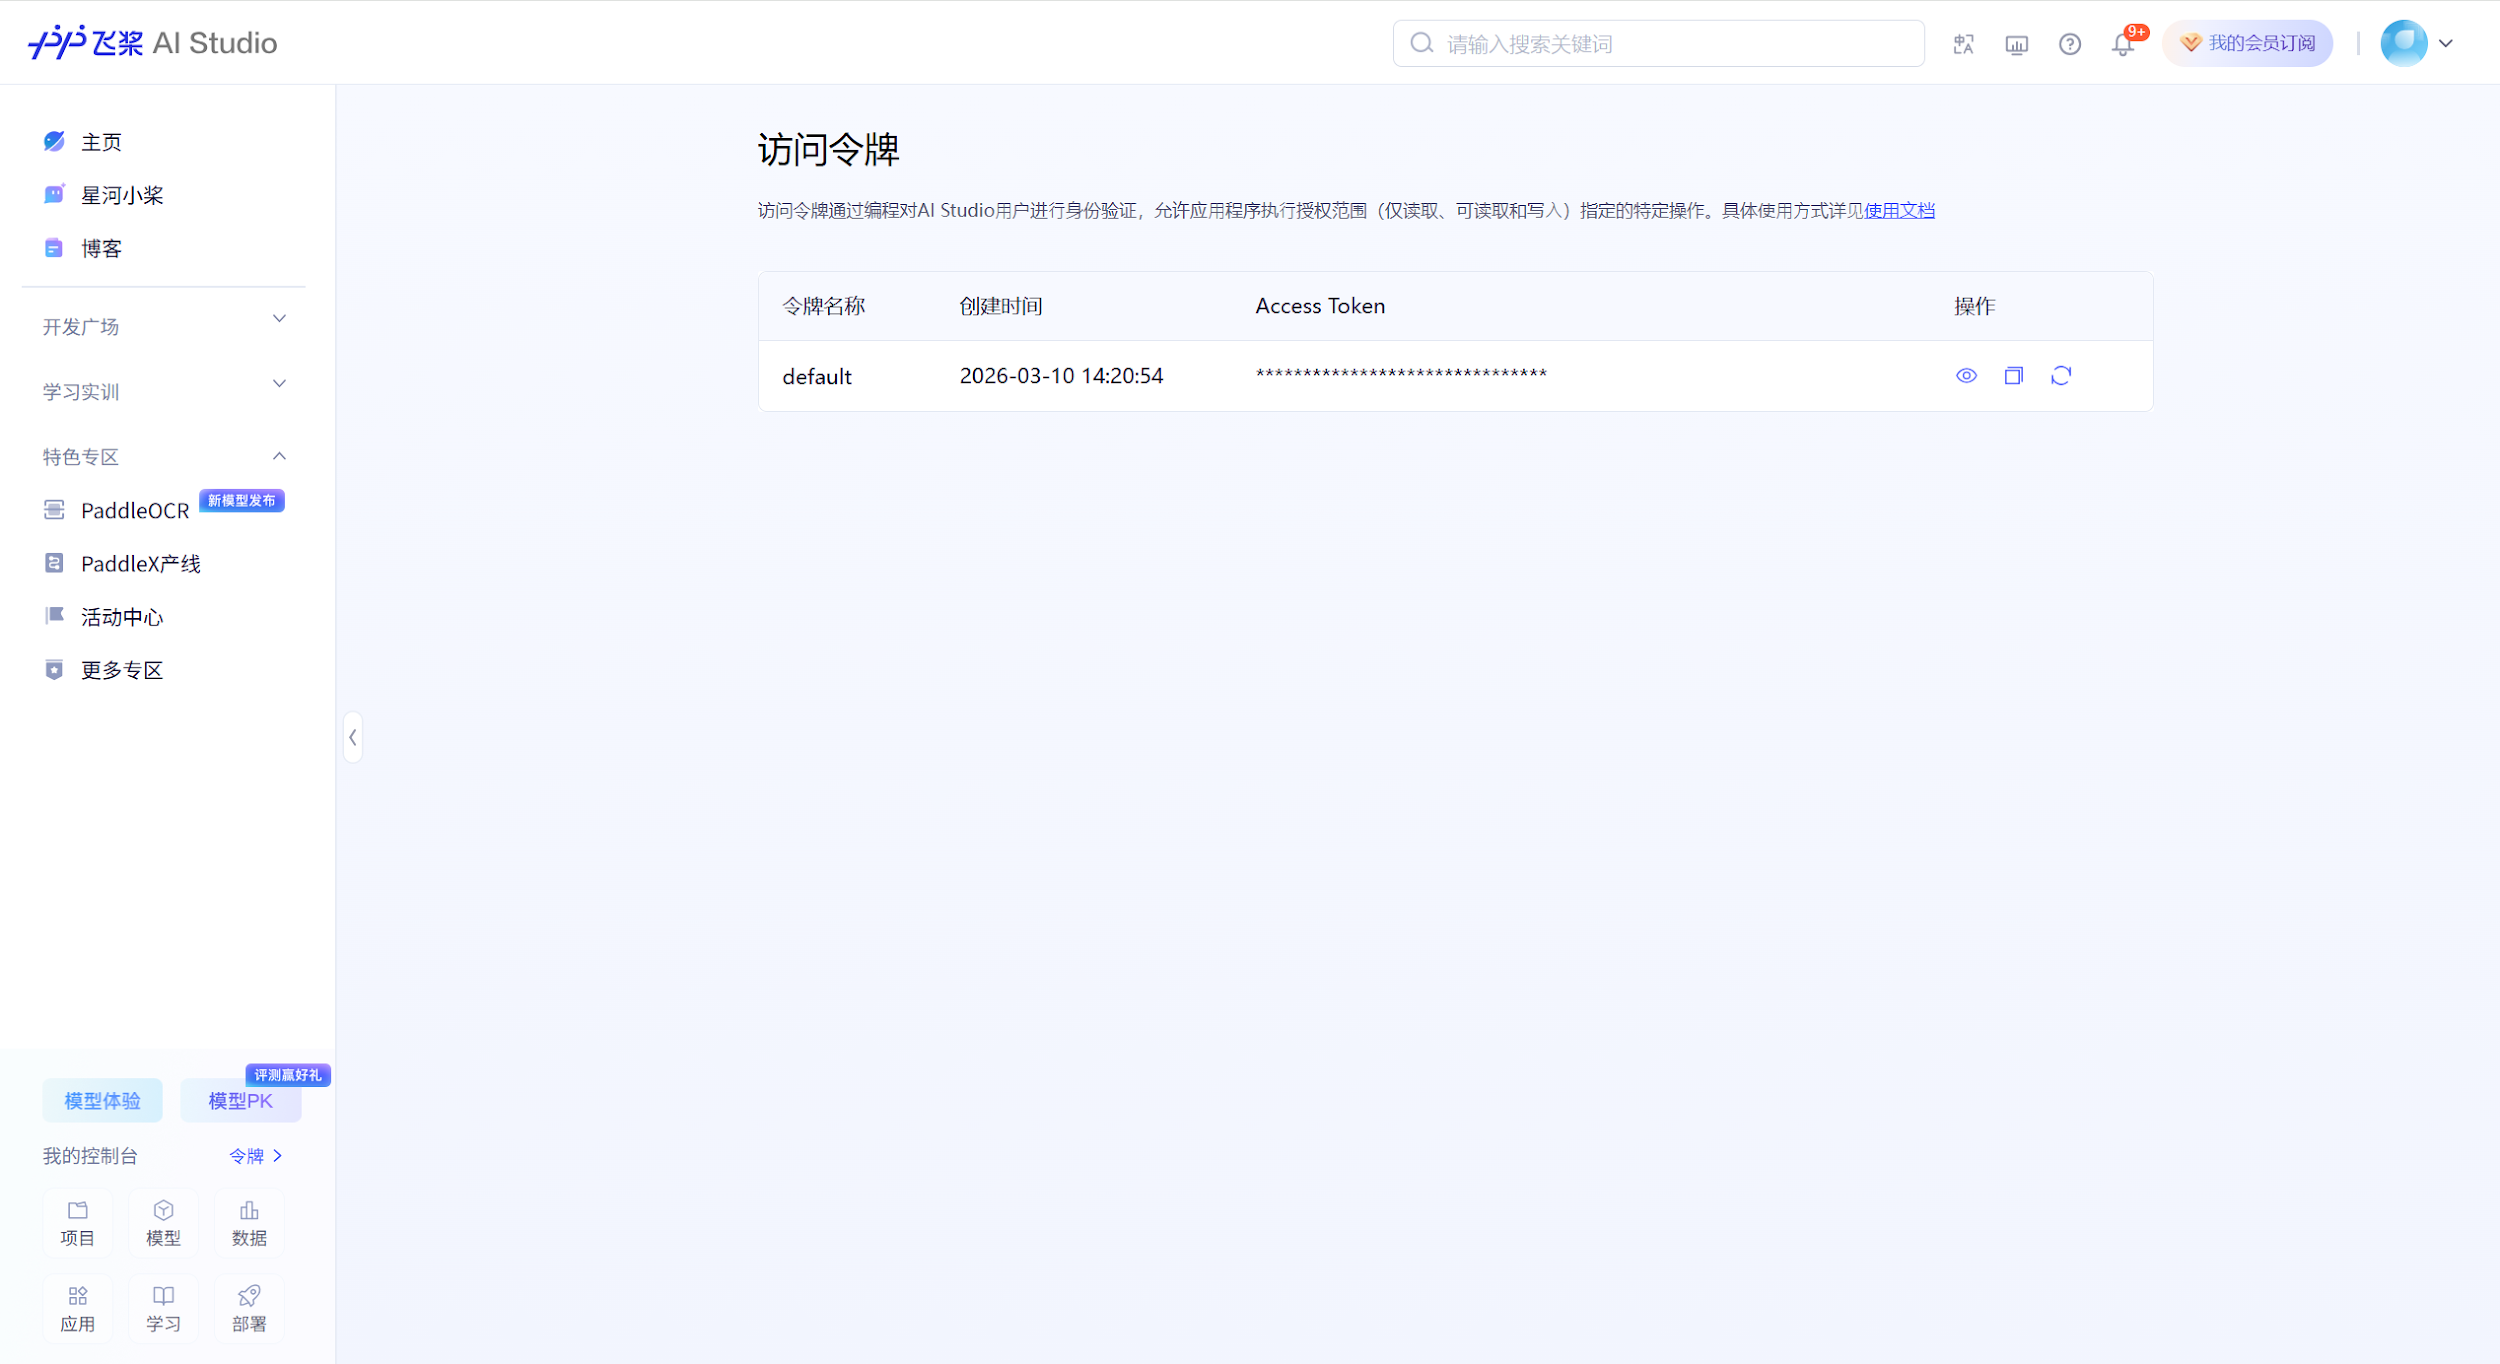Open 我的会员订阅 membership subscription

pos(2246,43)
